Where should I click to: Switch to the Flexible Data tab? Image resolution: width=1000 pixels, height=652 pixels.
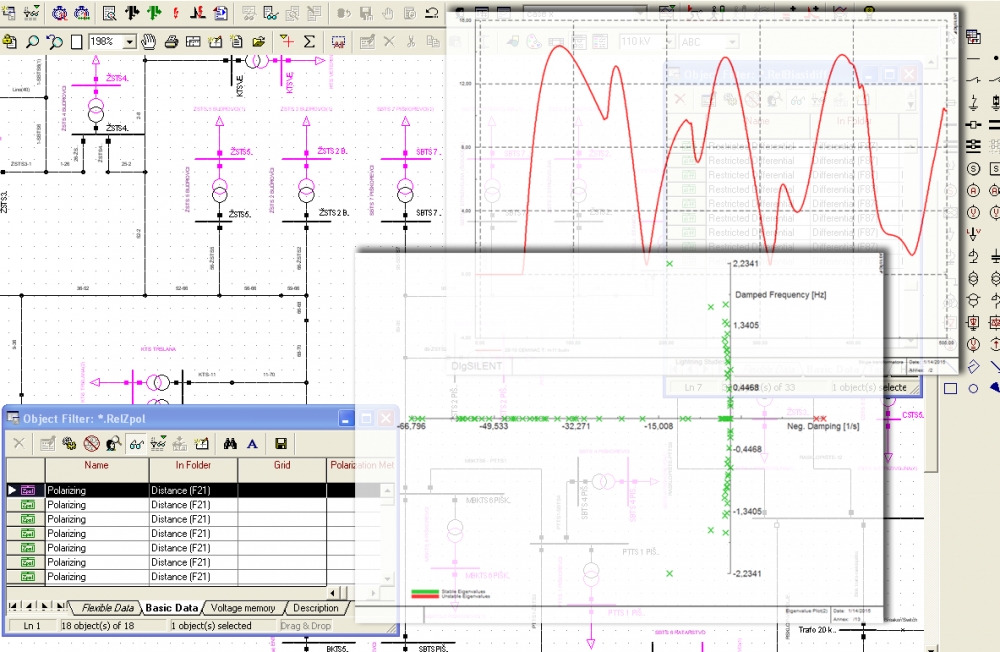point(108,608)
